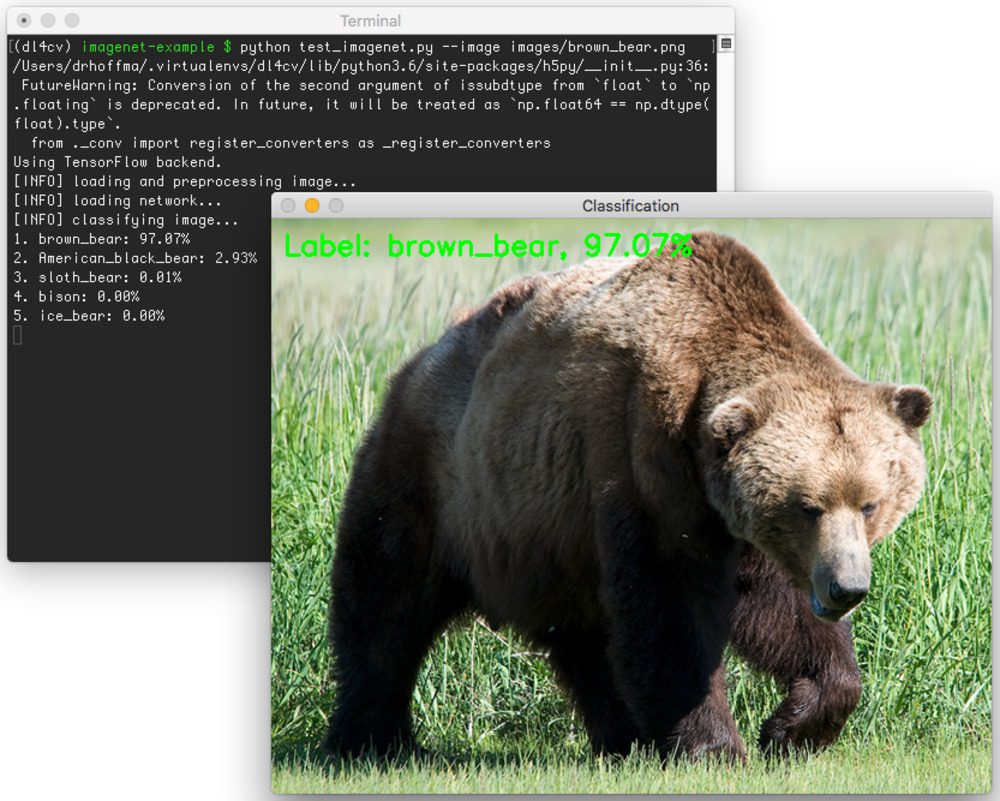
Task: Minimize the Terminal window
Action: point(48,20)
